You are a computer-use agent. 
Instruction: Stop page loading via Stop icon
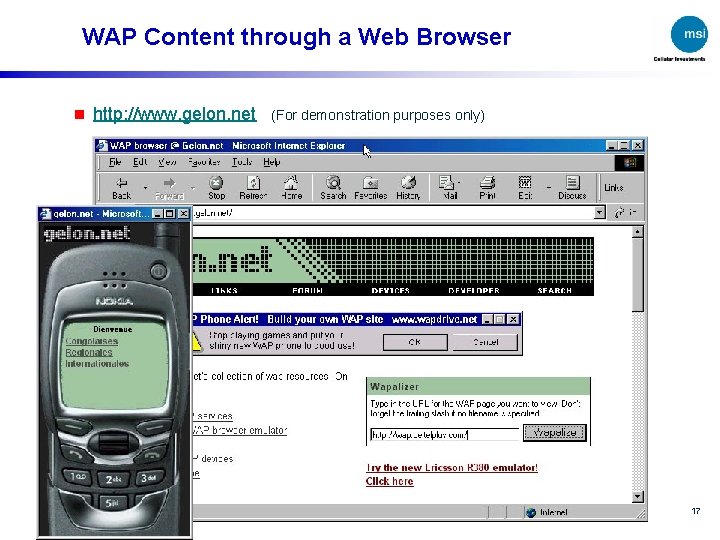coord(216,188)
